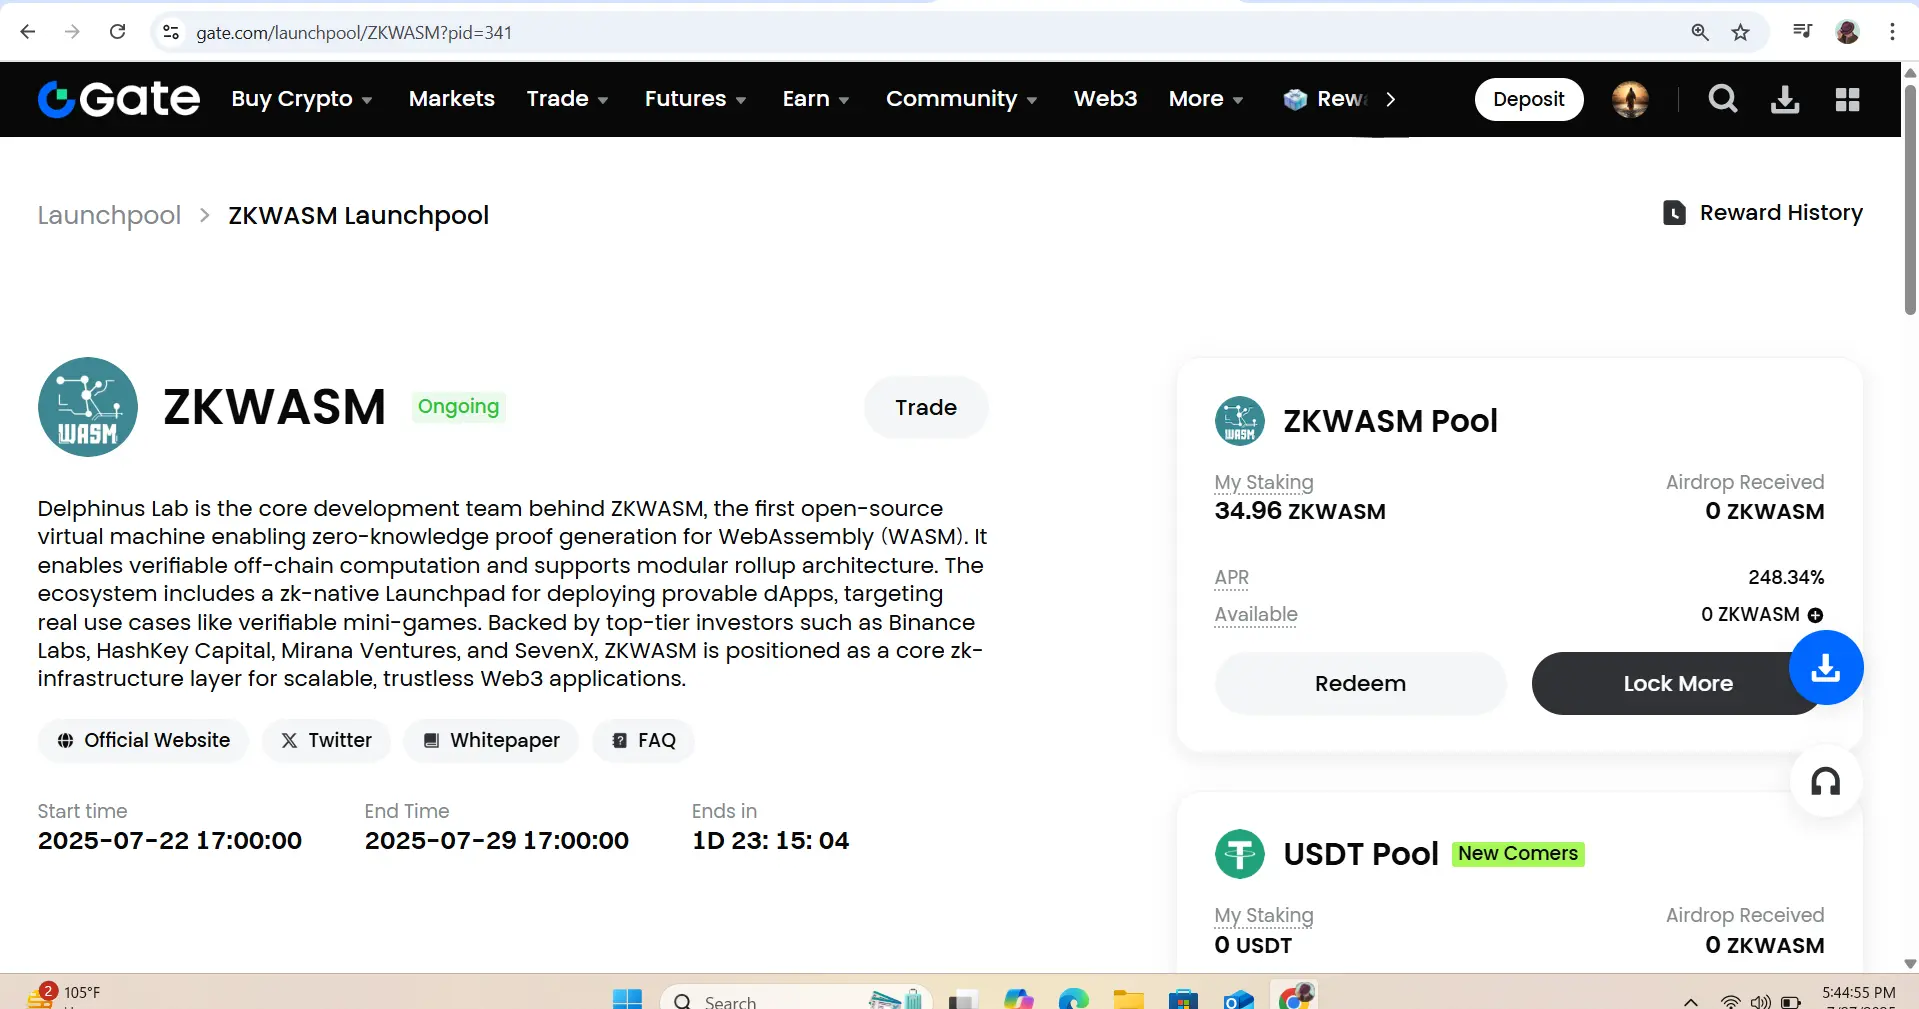Click the ZKWASM token logo
The image size is (1919, 1009).
tap(88, 407)
